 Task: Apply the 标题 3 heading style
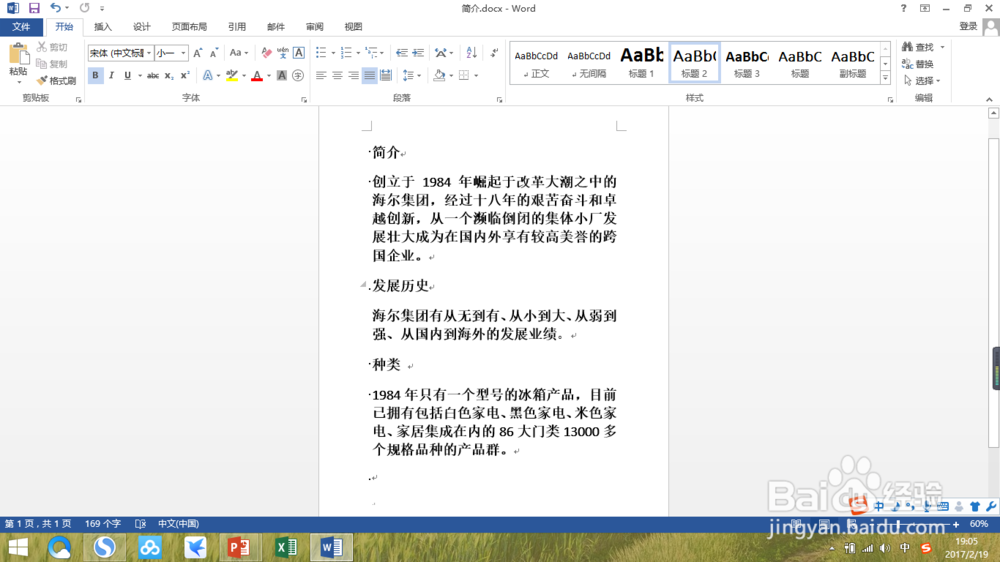(747, 63)
